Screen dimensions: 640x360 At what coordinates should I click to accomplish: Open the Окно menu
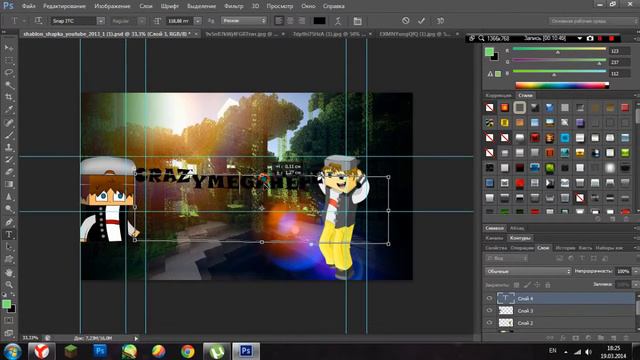pos(308,6)
